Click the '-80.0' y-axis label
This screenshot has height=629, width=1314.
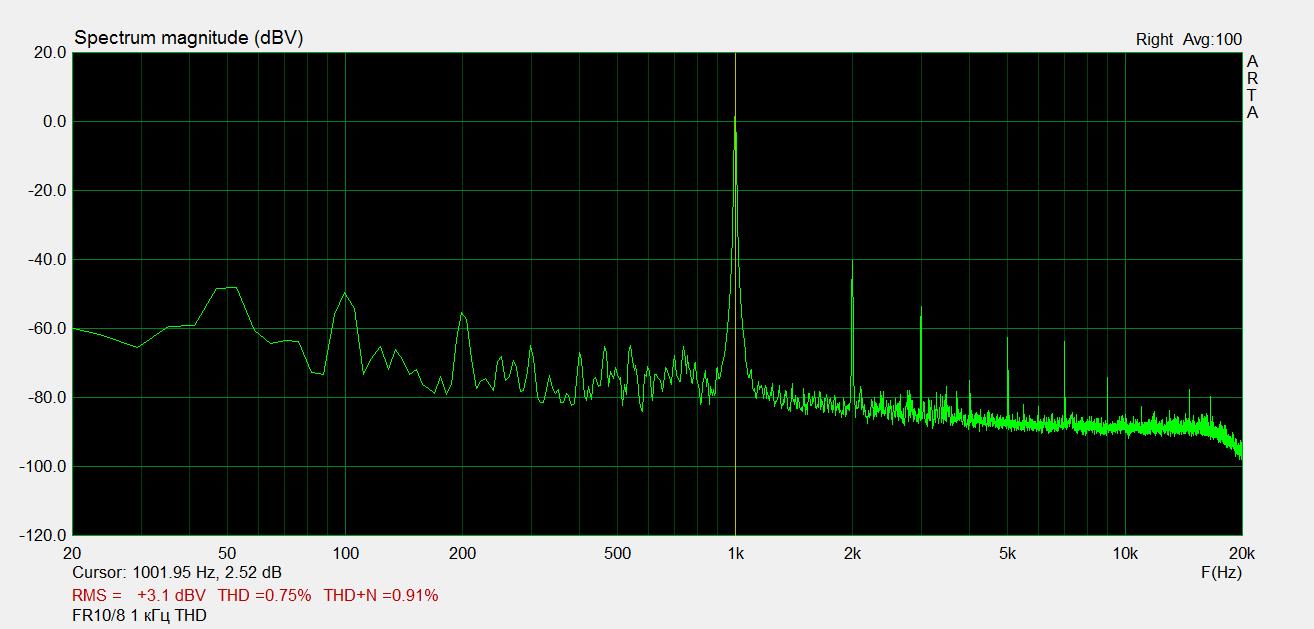(x=47, y=398)
